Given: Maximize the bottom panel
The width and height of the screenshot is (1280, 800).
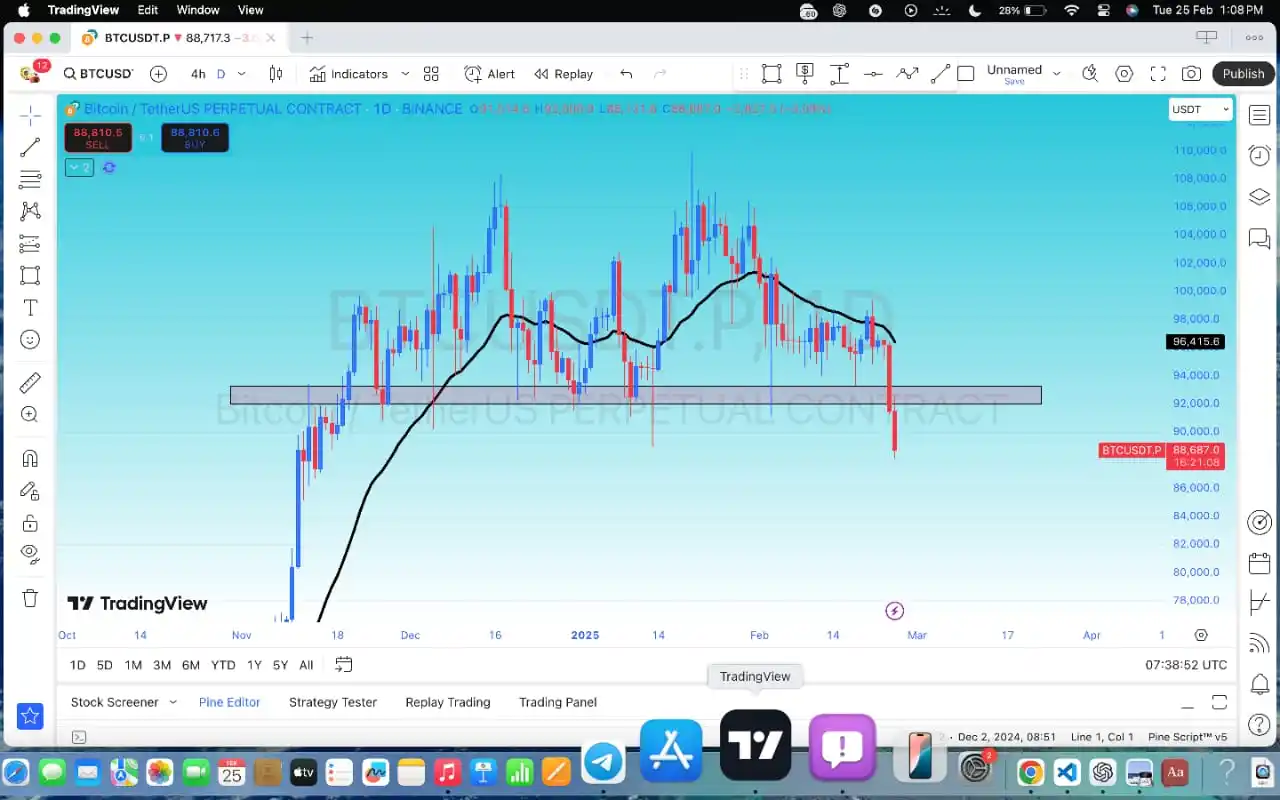Looking at the screenshot, I should click(1219, 702).
